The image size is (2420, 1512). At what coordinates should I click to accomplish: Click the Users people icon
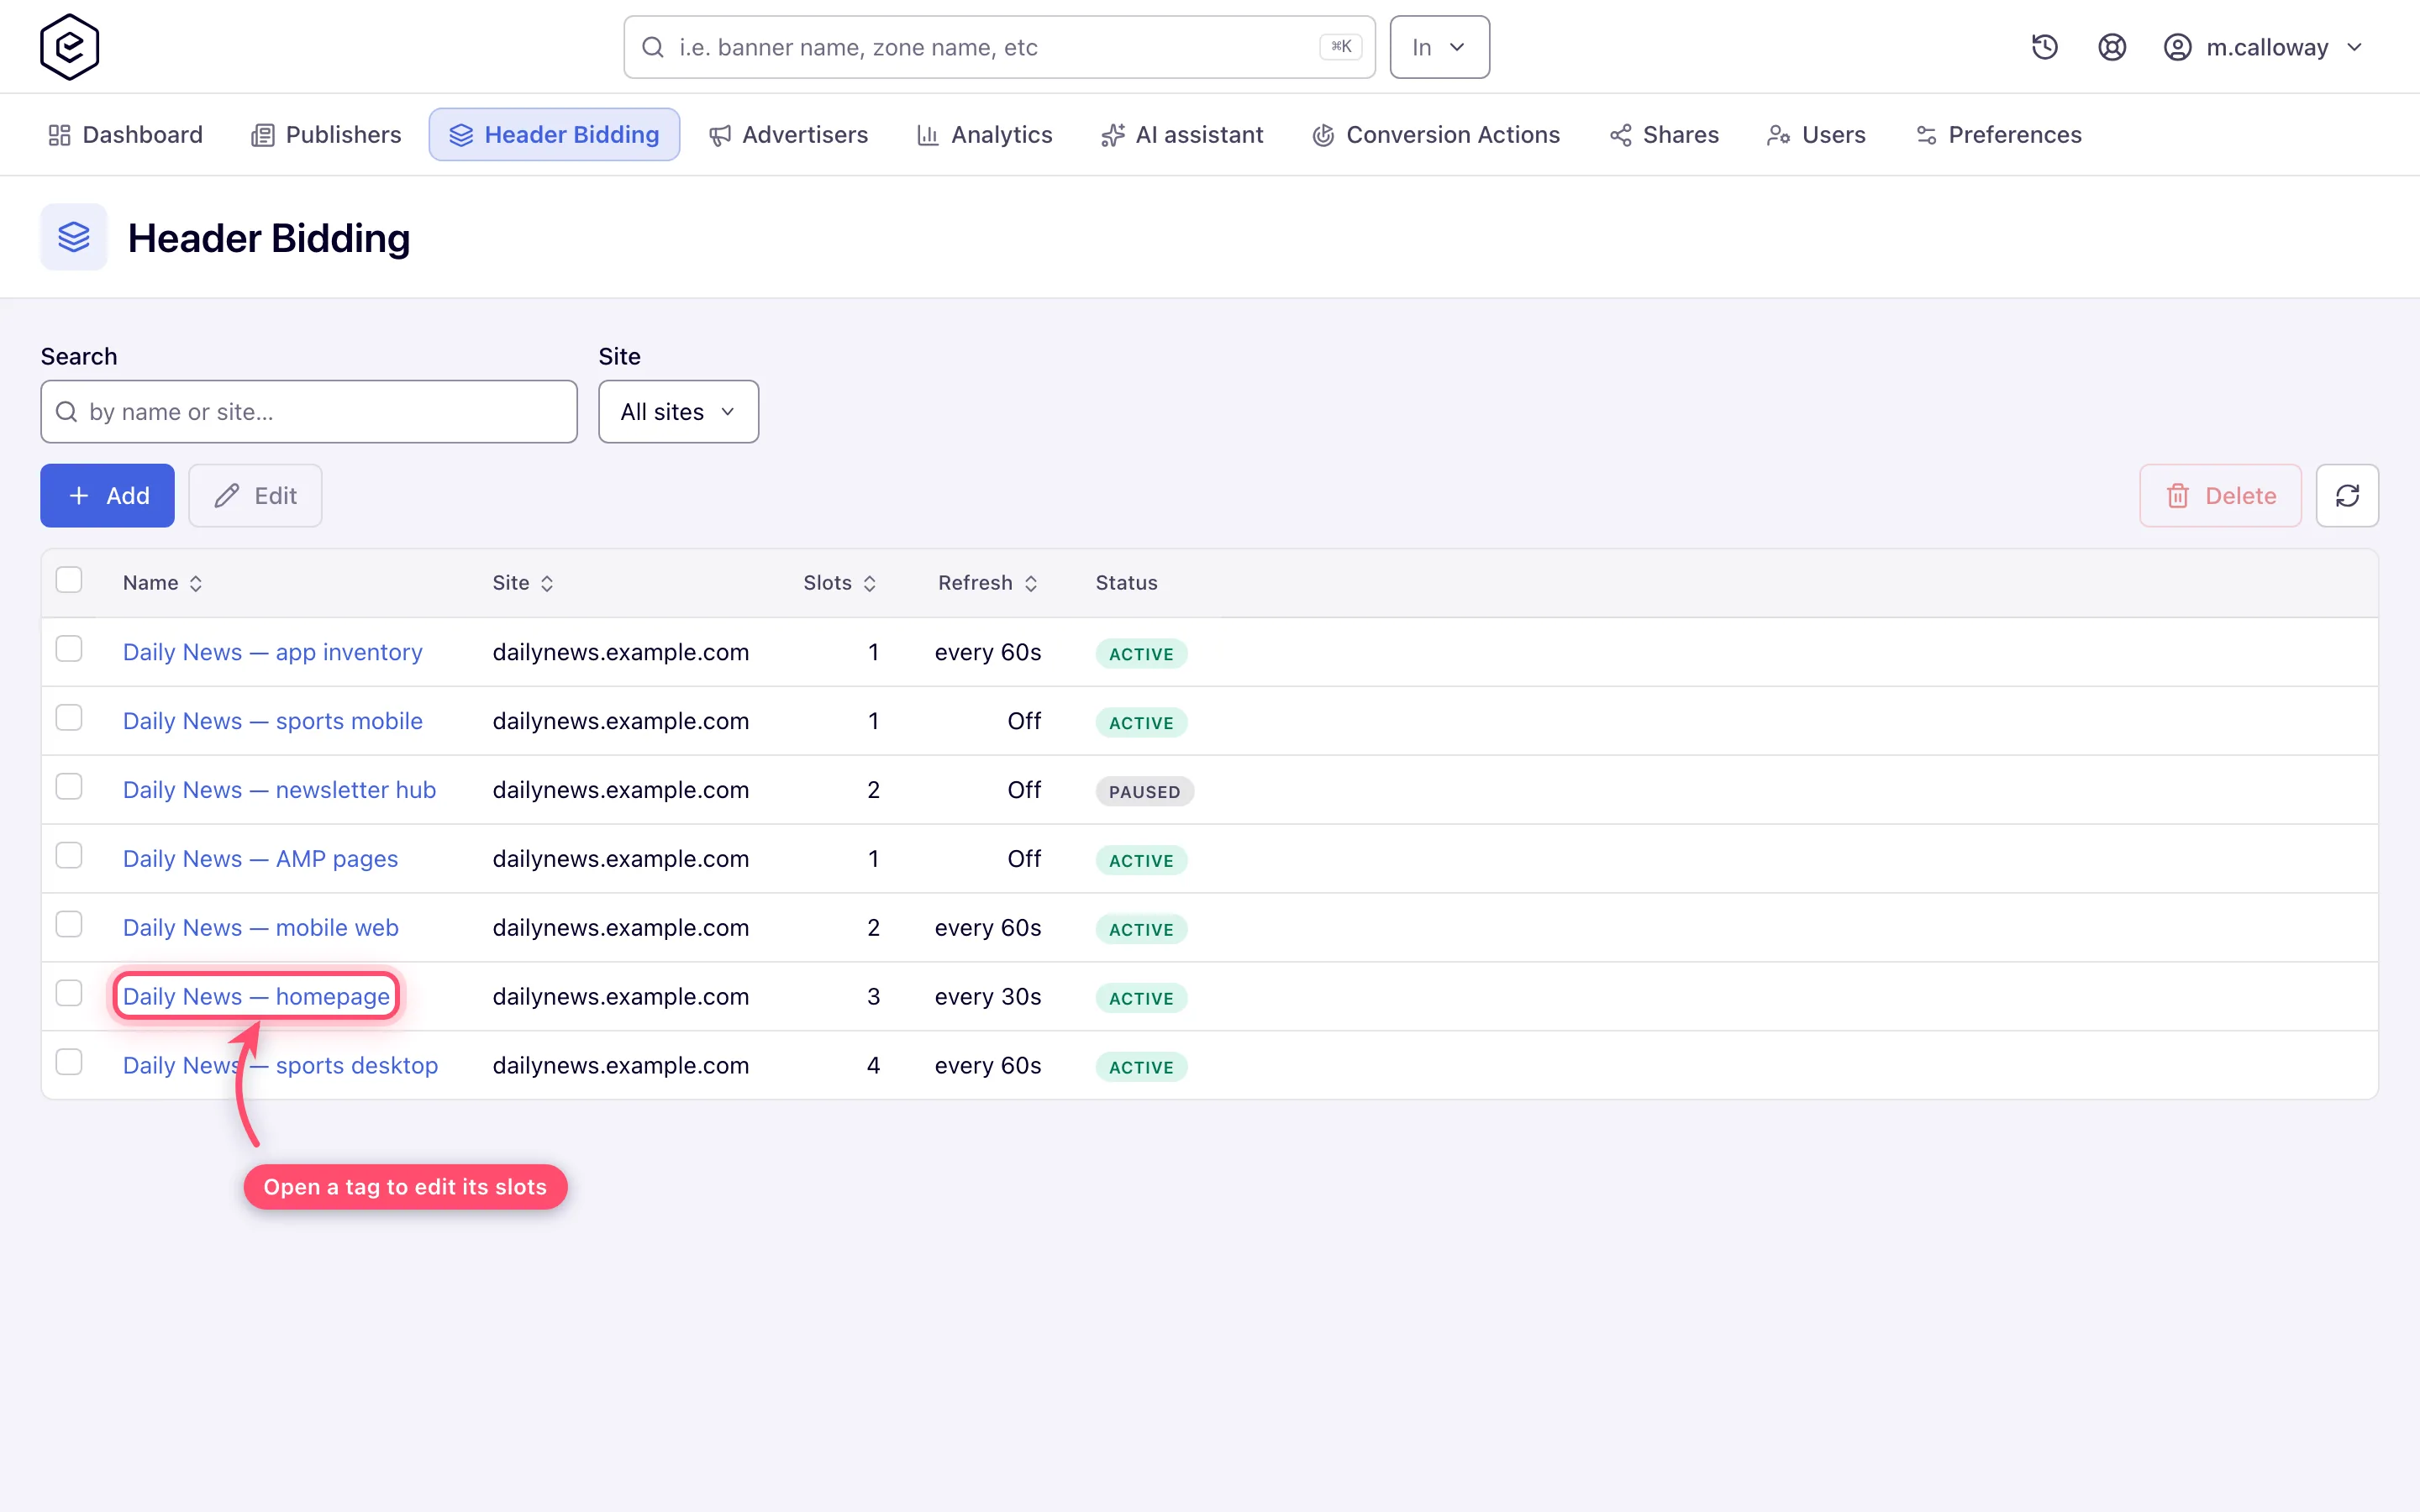(x=1778, y=135)
